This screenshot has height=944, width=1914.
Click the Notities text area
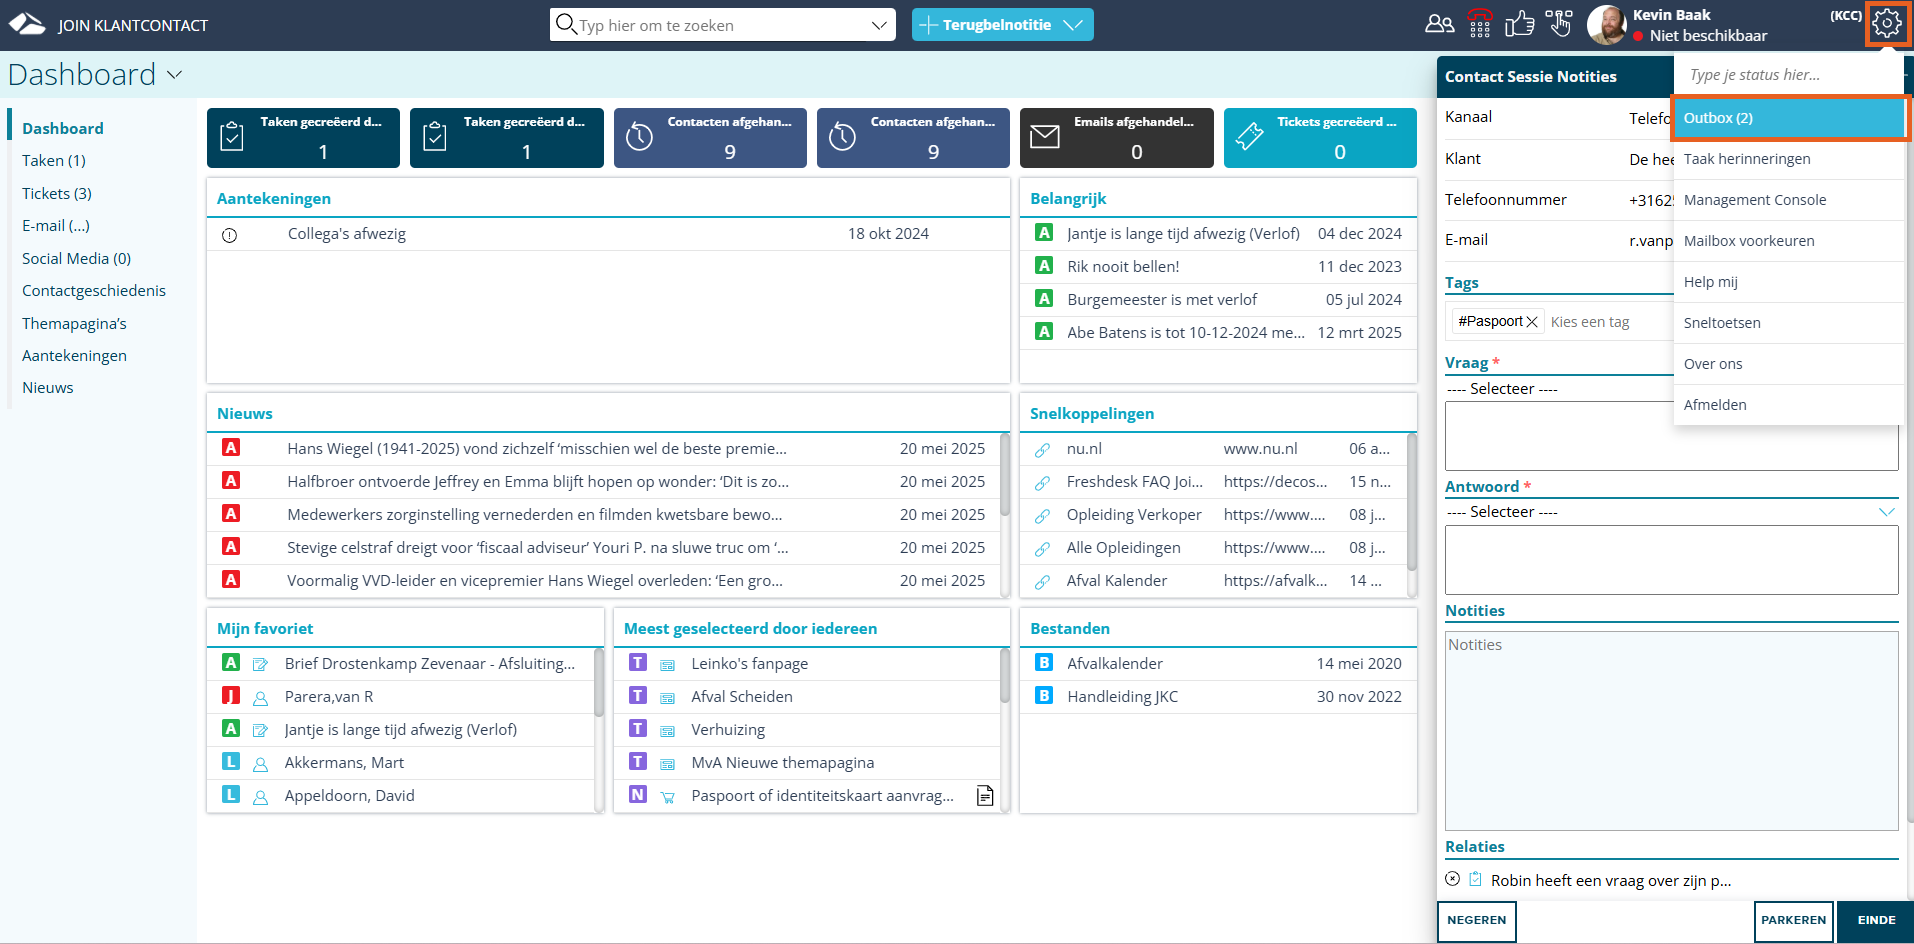pyautogui.click(x=1671, y=731)
